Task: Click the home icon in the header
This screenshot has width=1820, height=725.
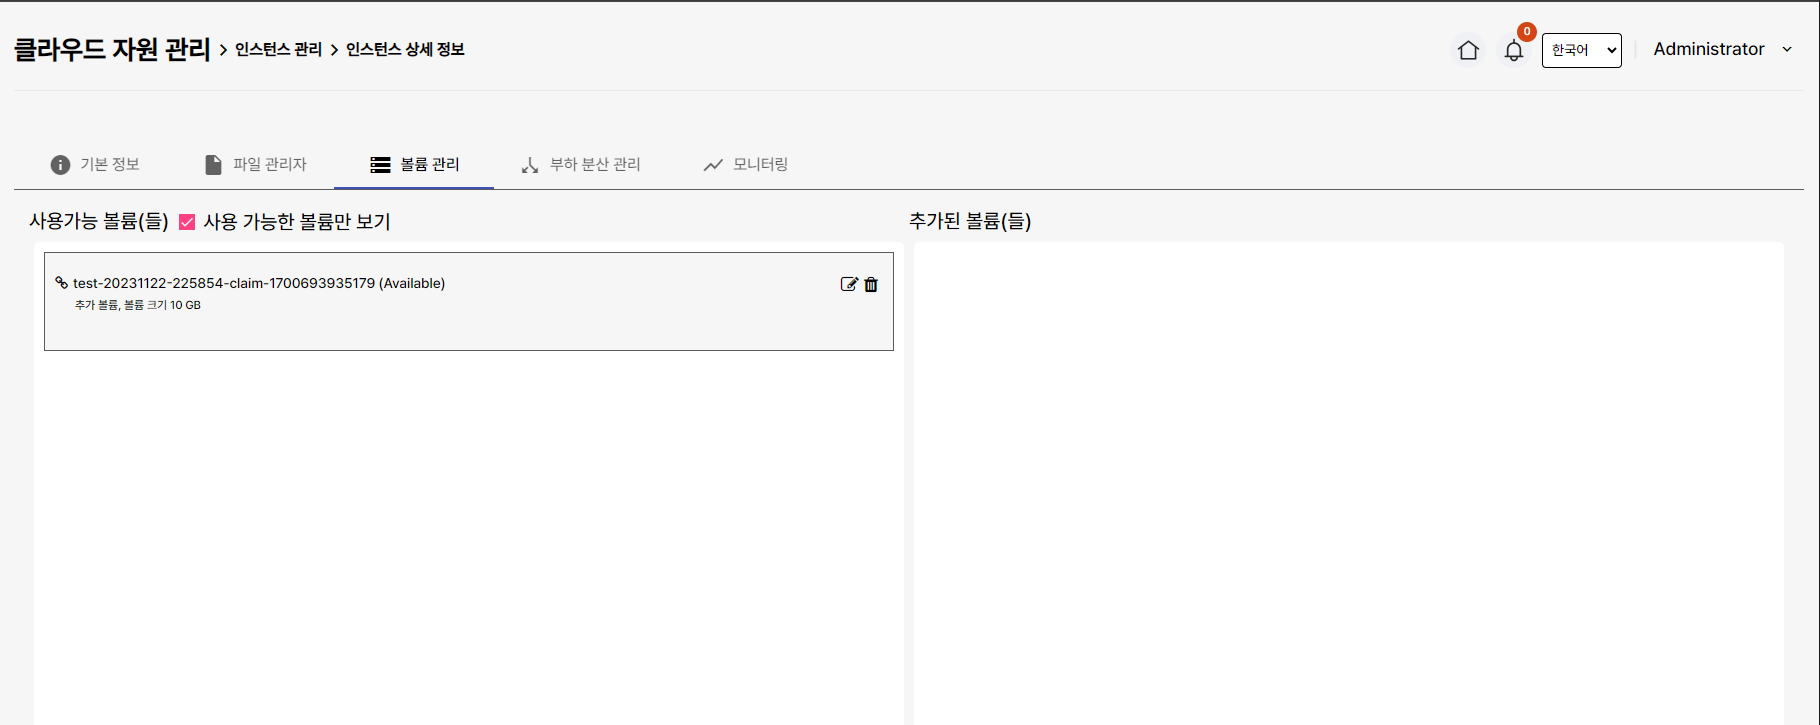Action: coord(1468,50)
